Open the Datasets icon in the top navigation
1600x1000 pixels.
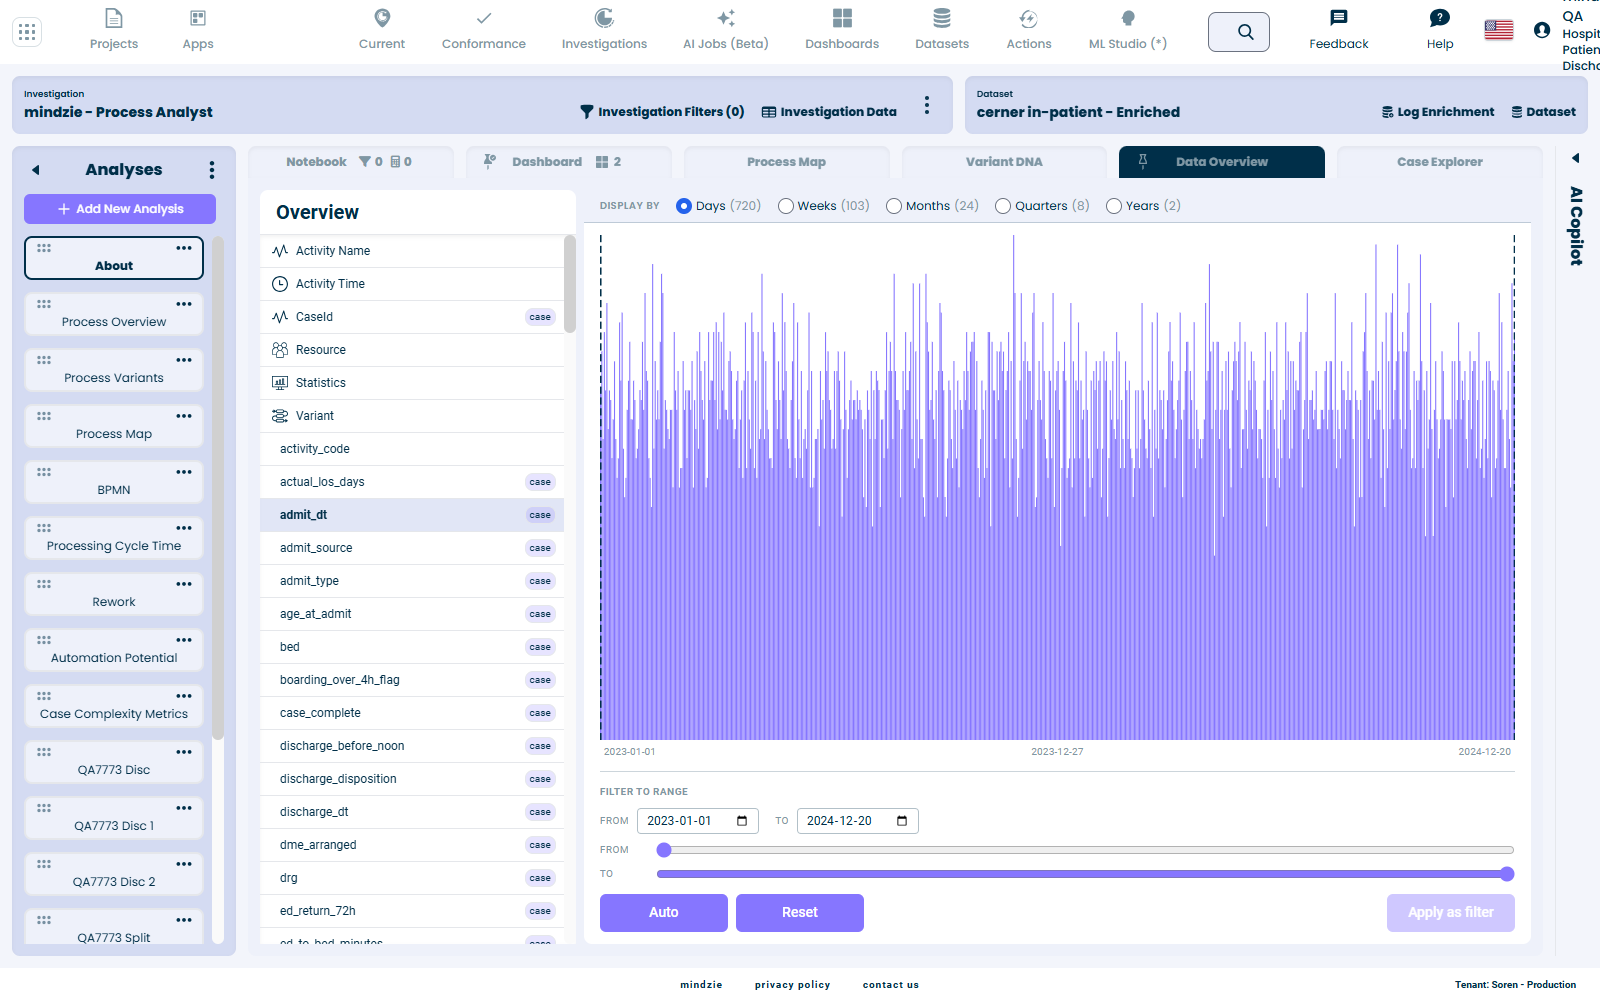point(942,19)
